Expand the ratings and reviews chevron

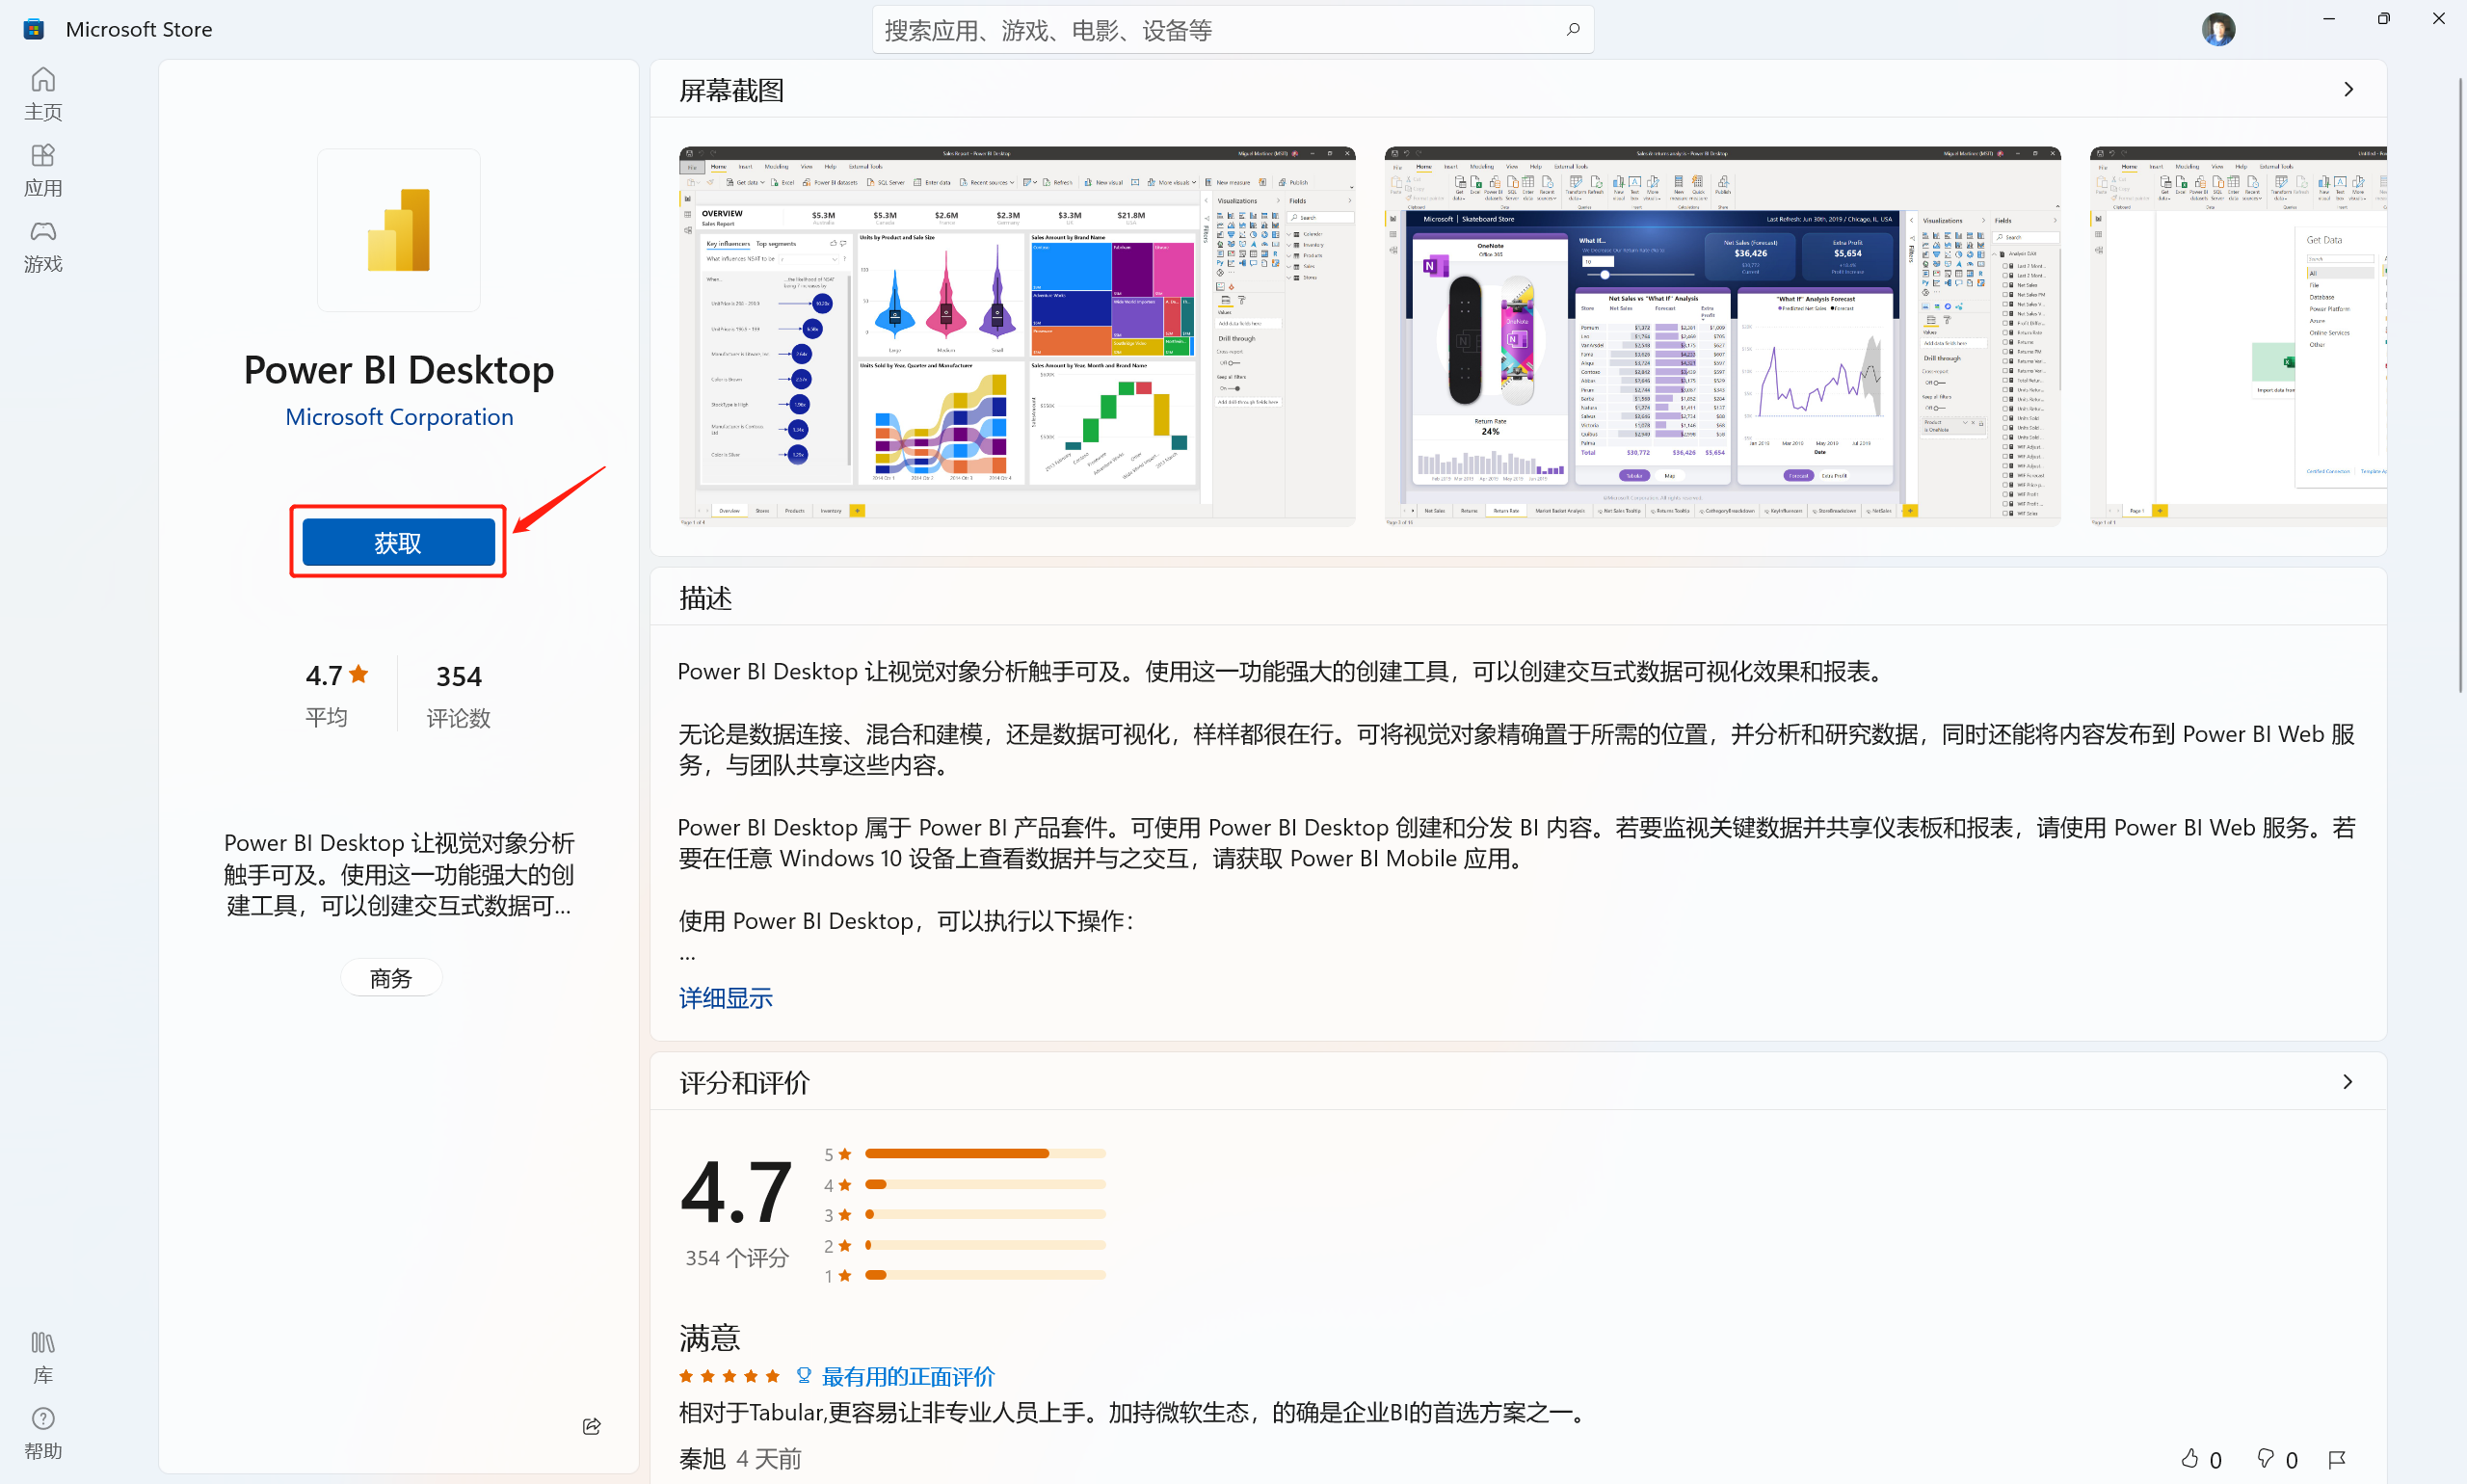2347,1082
